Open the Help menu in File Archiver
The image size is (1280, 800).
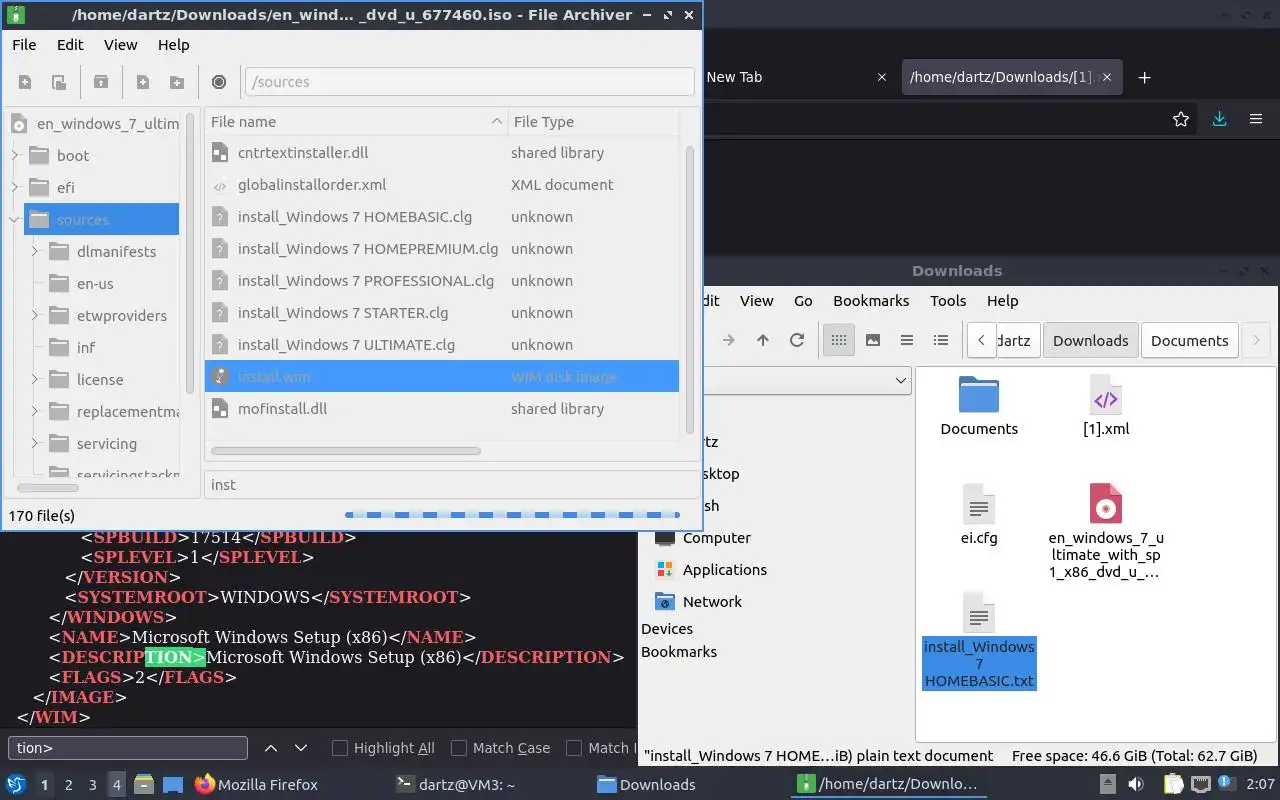173,45
